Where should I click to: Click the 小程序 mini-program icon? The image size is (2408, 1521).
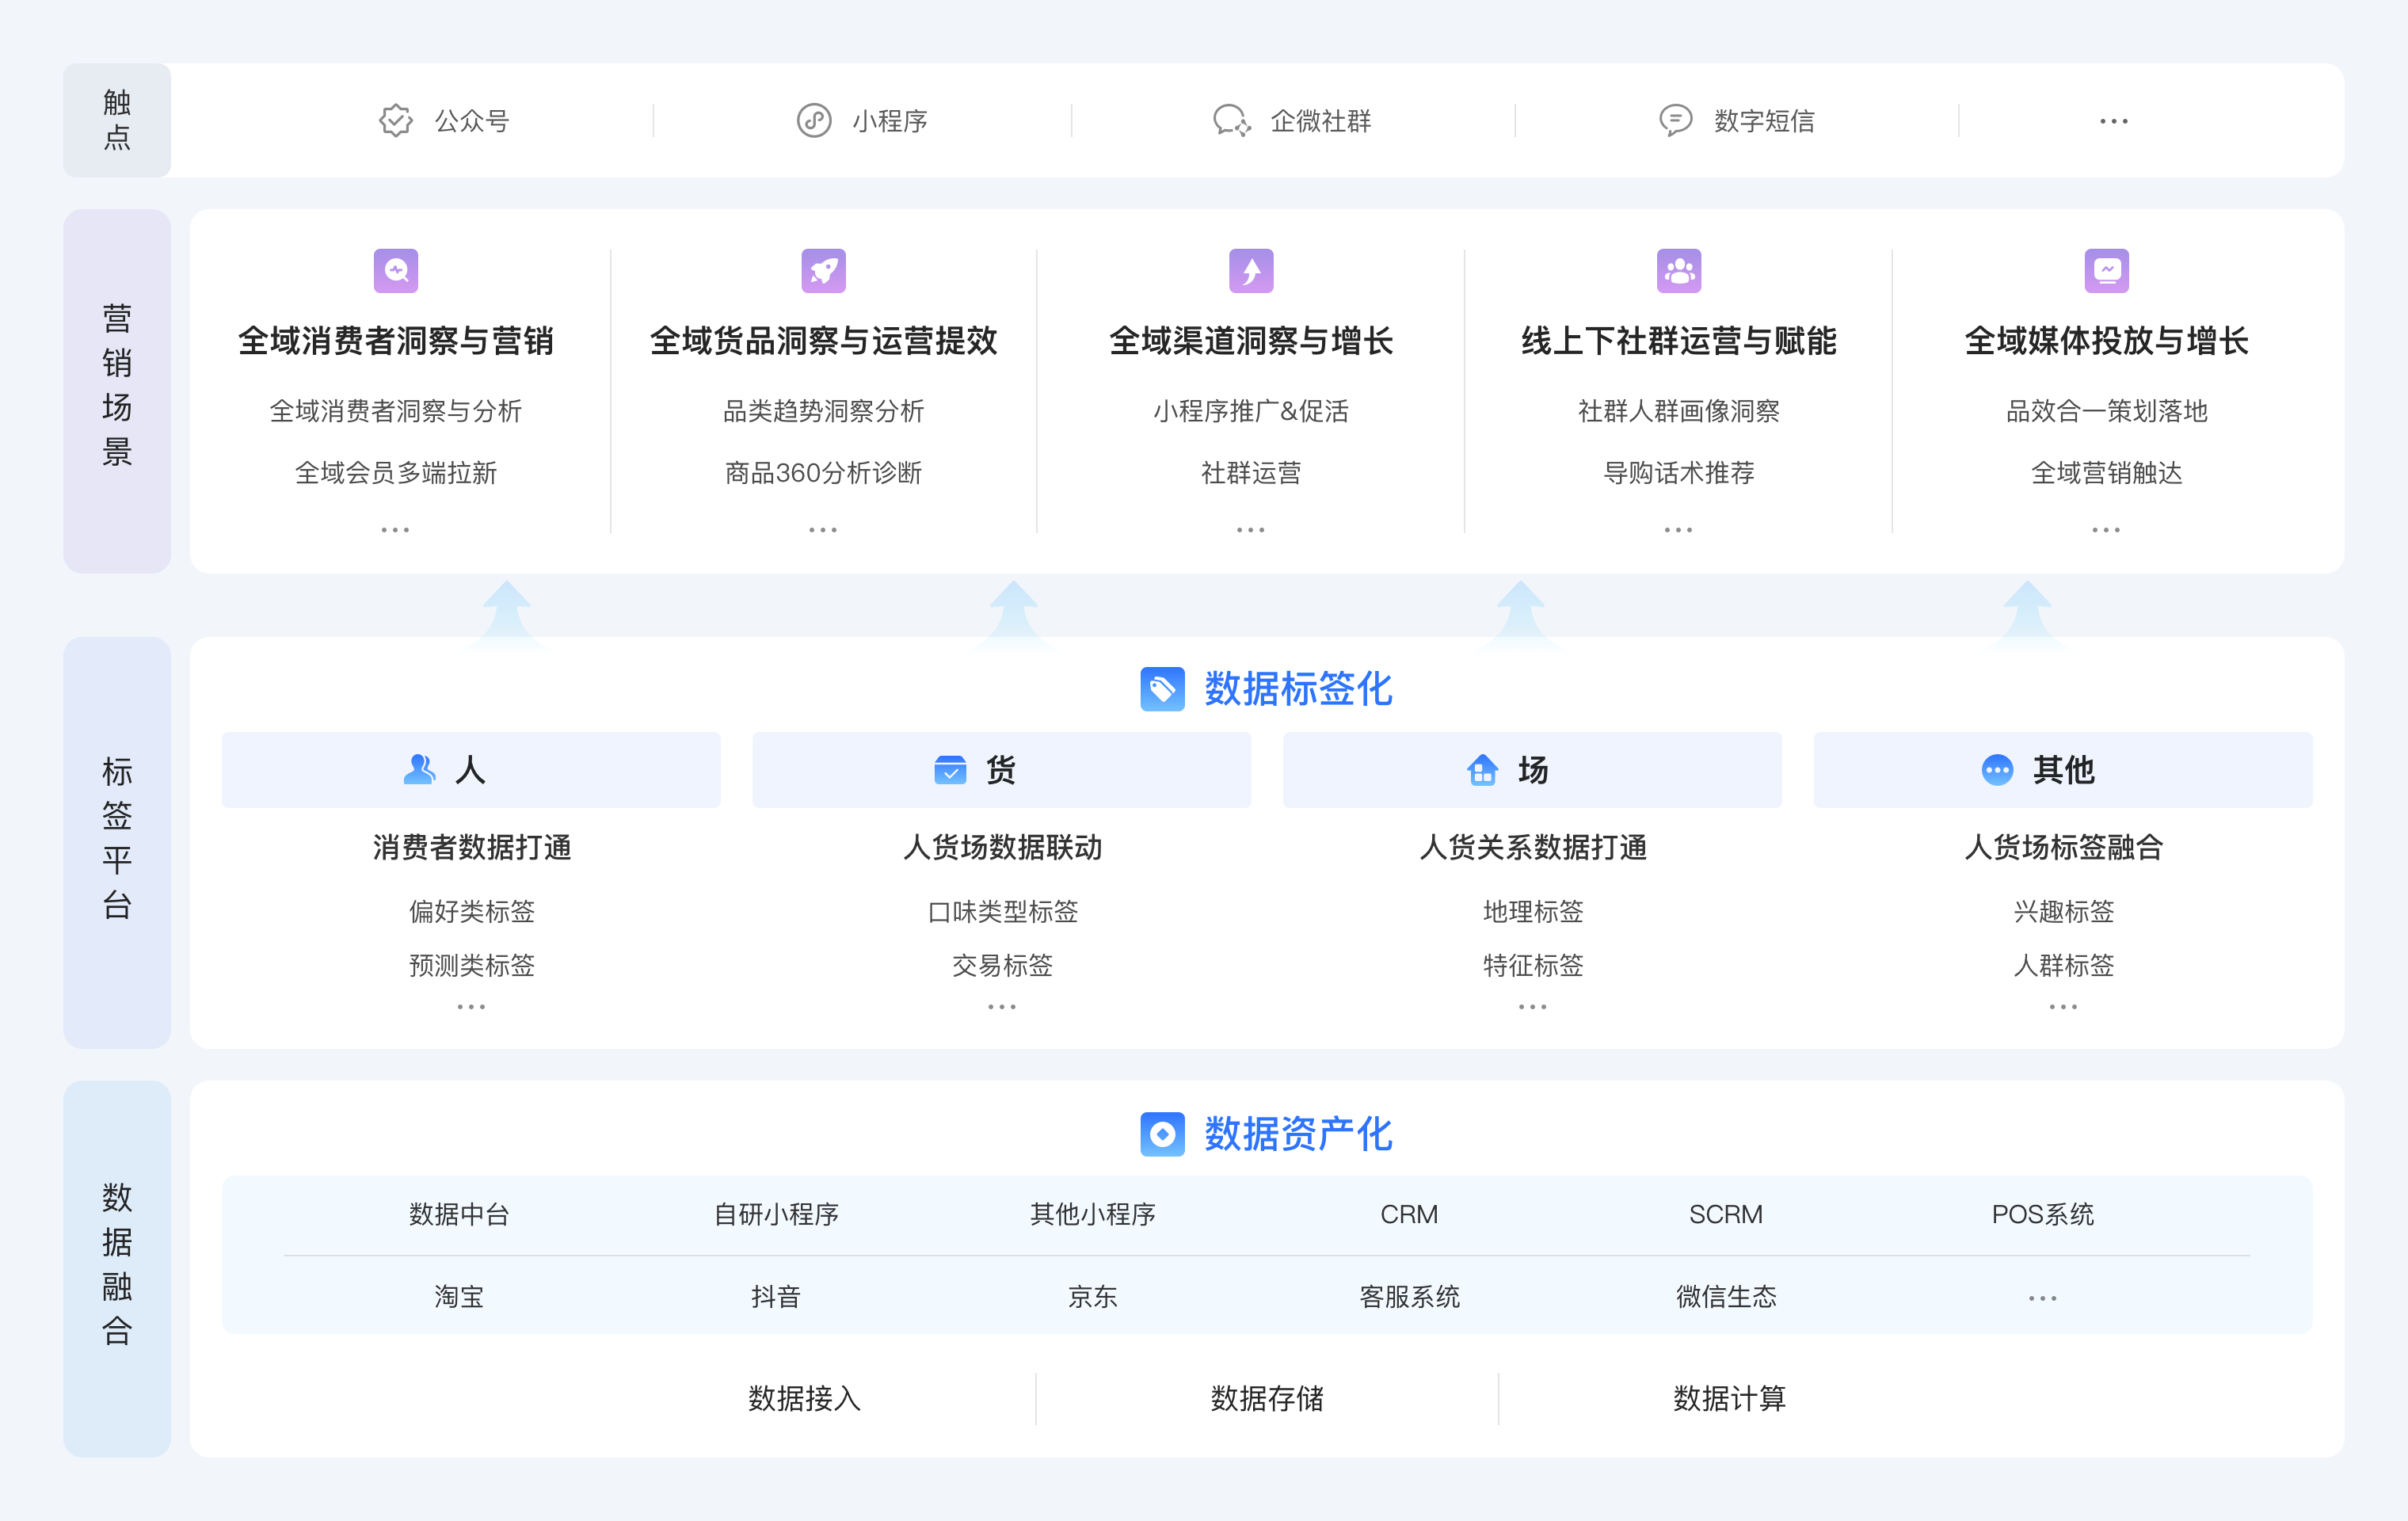(x=814, y=121)
